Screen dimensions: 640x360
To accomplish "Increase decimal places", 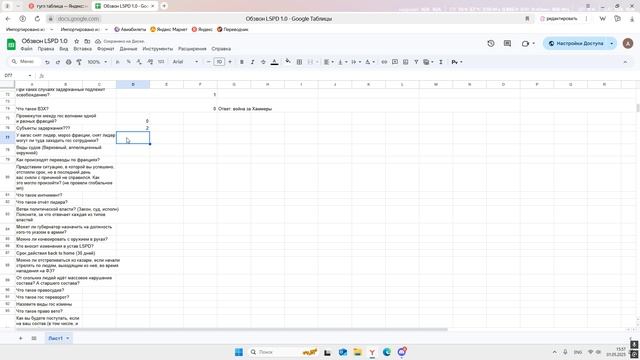I will (150, 62).
